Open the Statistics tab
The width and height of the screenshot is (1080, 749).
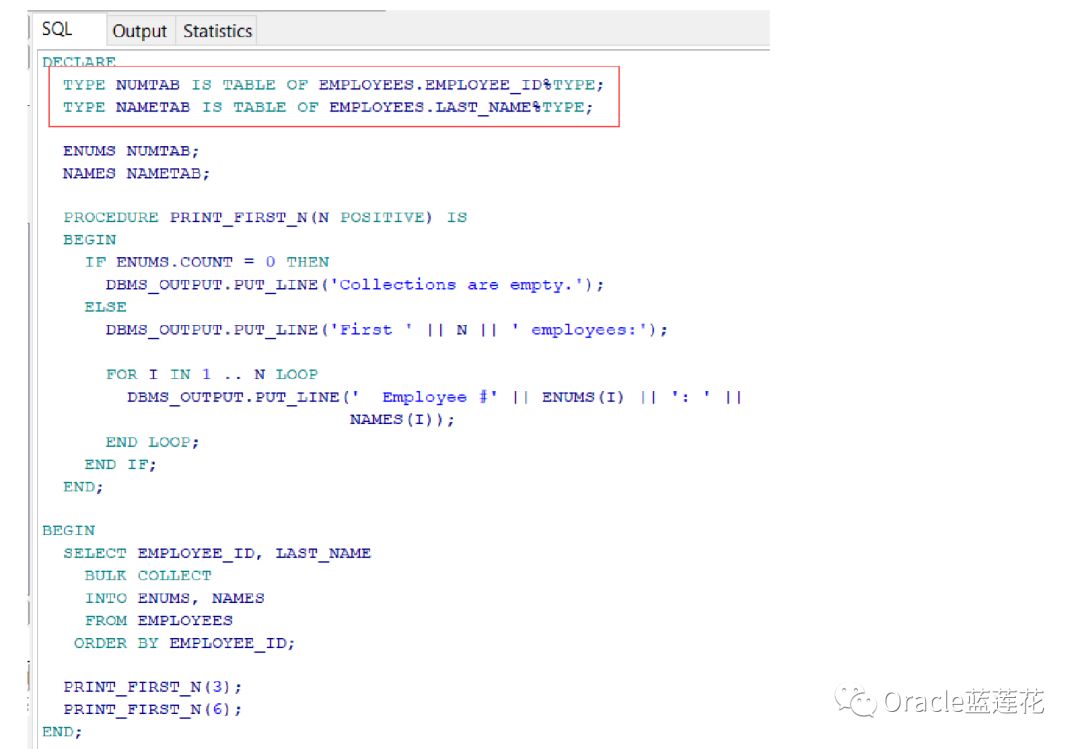pos(216,31)
